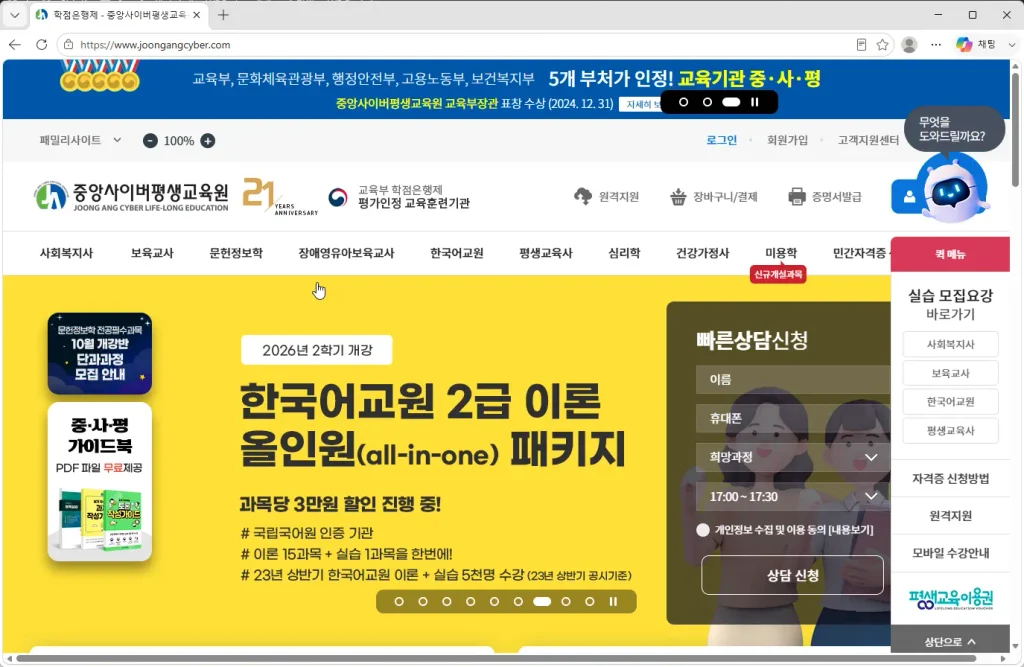Pause the top banner slideshow
1024x667 pixels.
pyautogui.click(x=755, y=102)
